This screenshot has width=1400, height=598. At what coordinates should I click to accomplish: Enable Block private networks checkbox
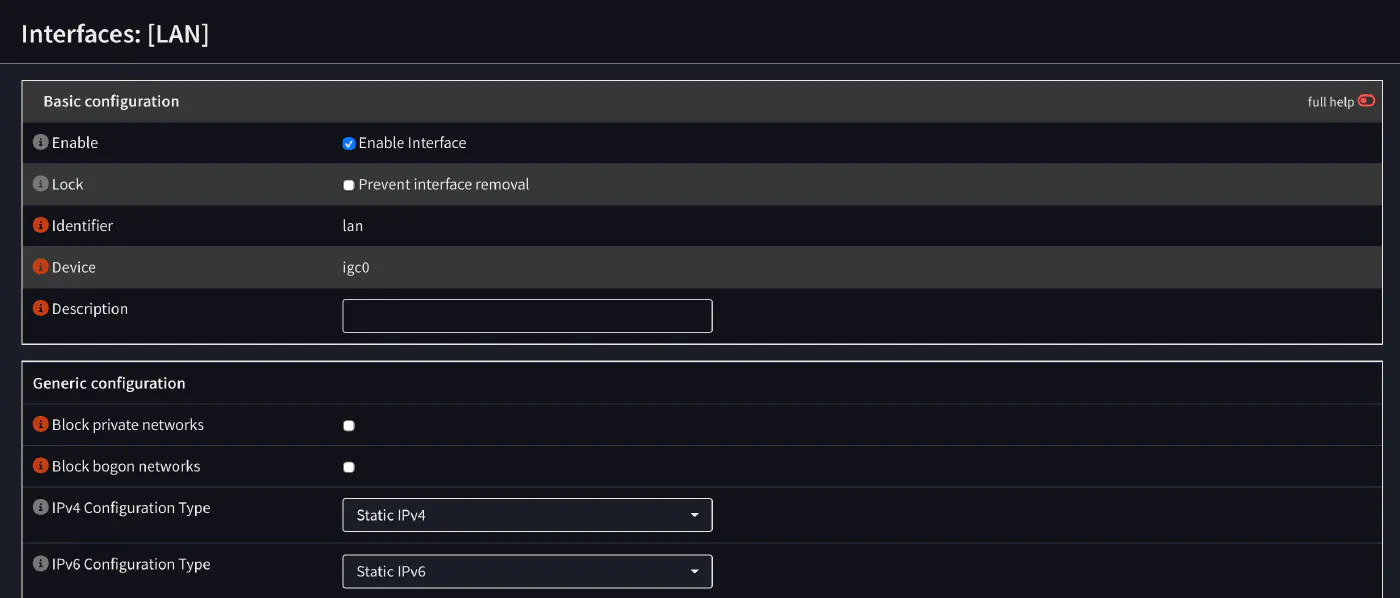tap(349, 426)
